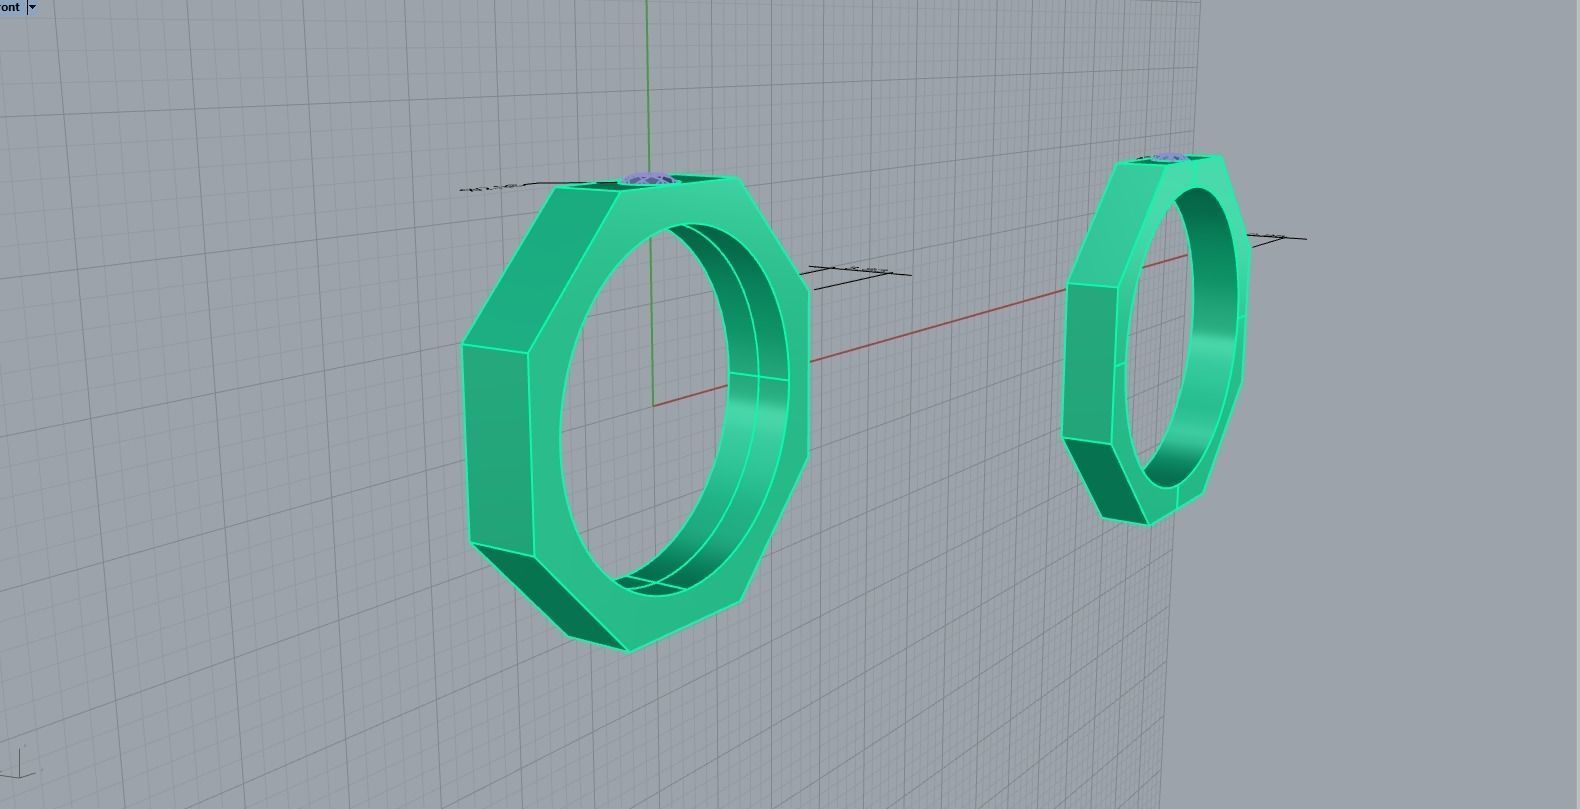This screenshot has width=1580, height=809.
Task: Click the world axes icon in viewport corner
Action: coord(21,763)
